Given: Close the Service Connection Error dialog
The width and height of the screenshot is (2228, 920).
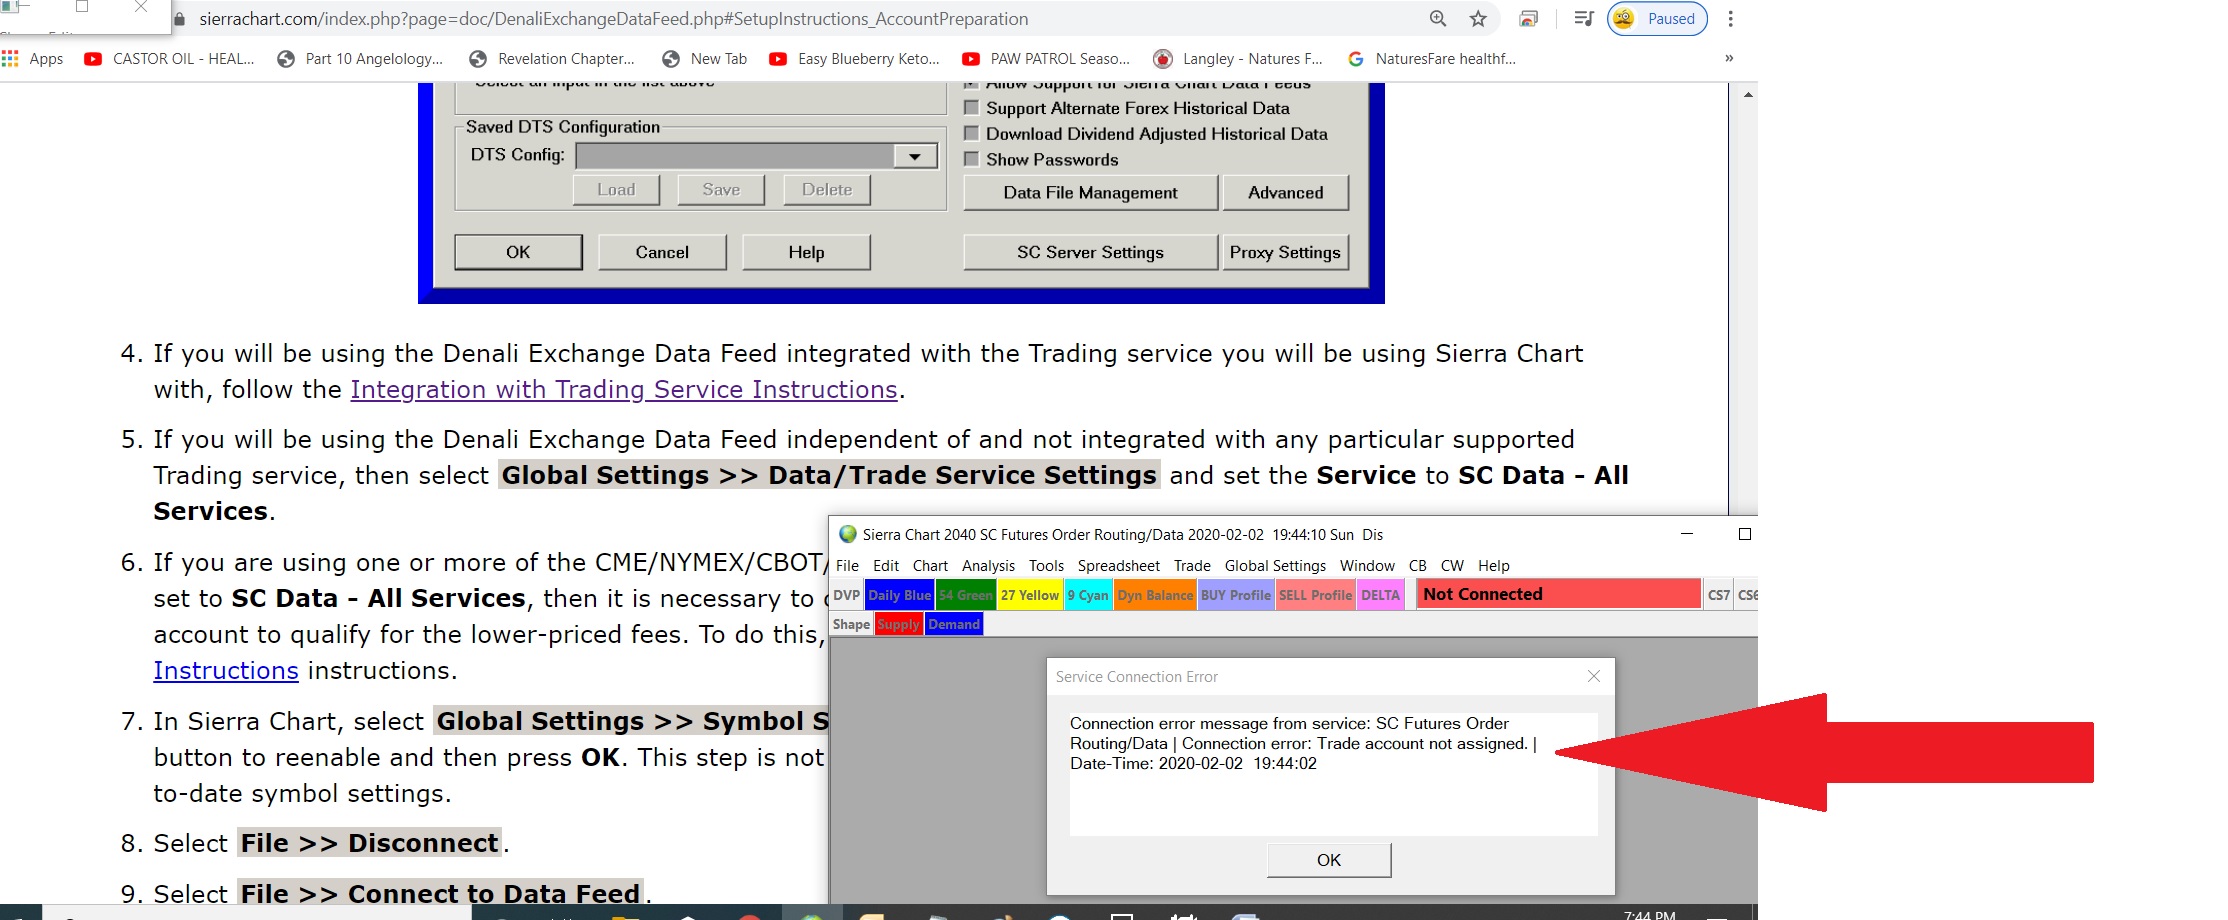Looking at the screenshot, I should tap(1594, 677).
